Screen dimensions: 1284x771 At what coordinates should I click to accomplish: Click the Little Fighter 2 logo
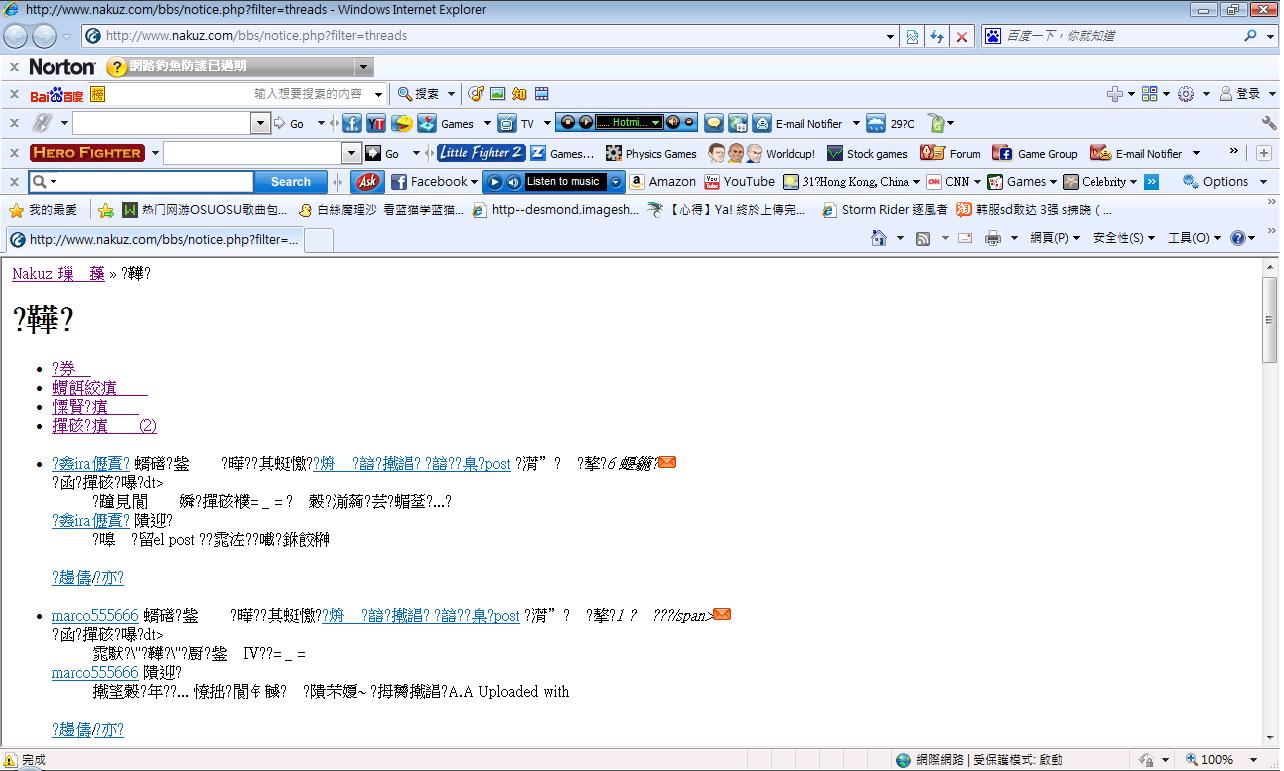[481, 153]
